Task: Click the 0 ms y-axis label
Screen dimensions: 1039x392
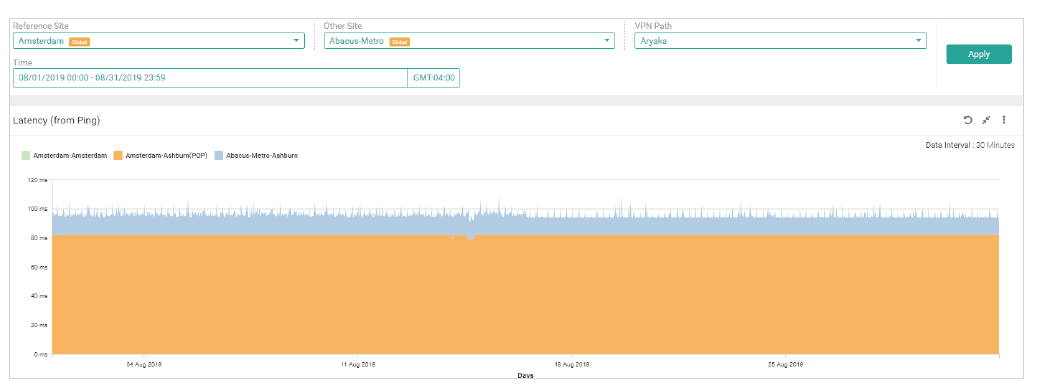Action: click(x=40, y=354)
